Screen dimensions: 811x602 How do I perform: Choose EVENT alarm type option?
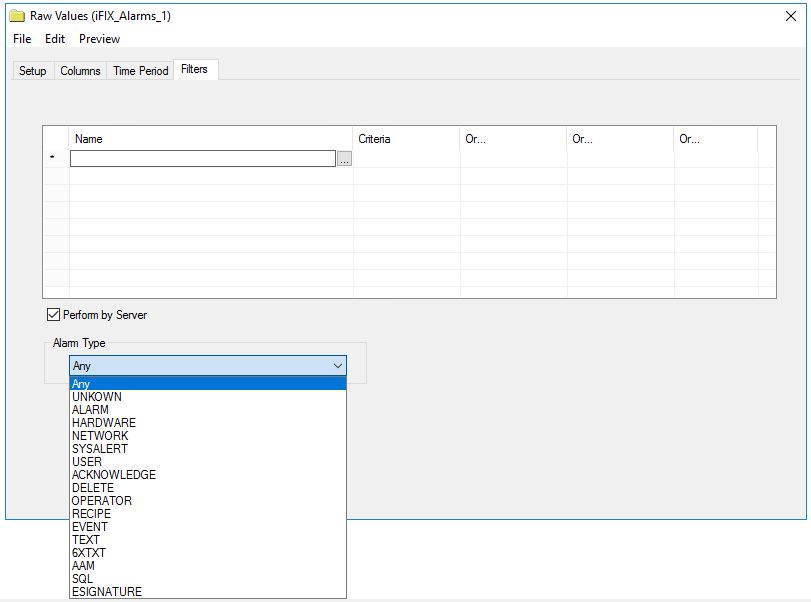coord(208,526)
